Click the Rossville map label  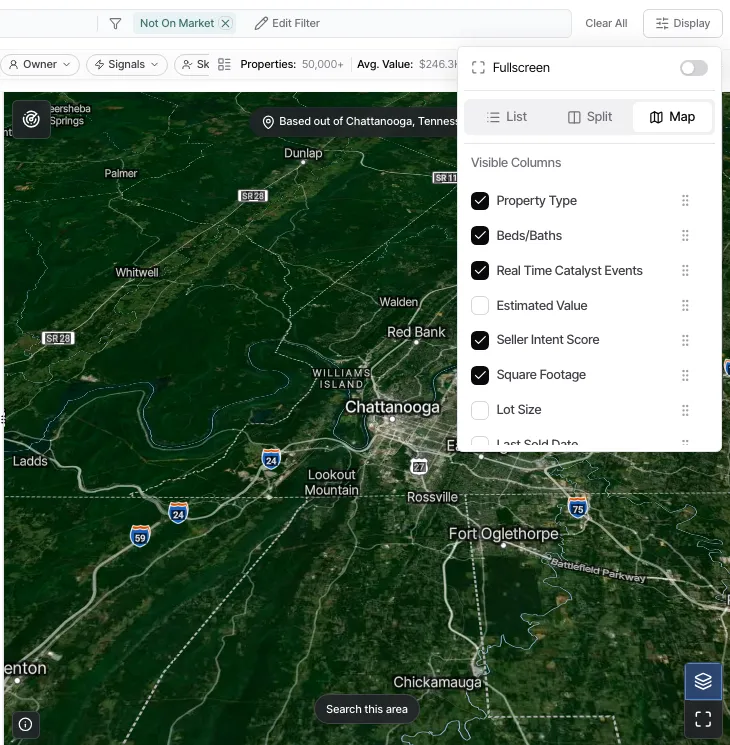click(432, 497)
